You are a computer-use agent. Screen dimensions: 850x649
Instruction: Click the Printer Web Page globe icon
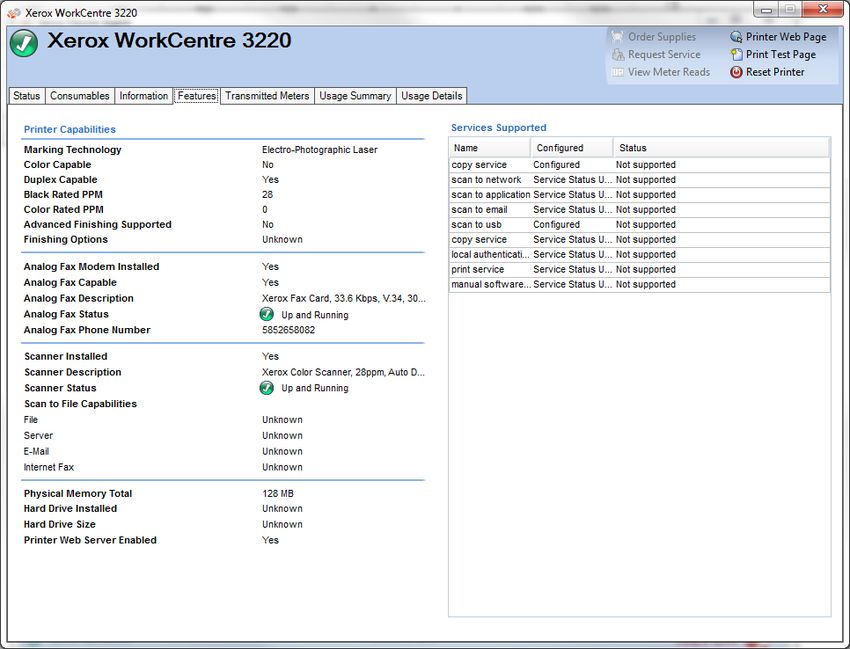[x=736, y=36]
